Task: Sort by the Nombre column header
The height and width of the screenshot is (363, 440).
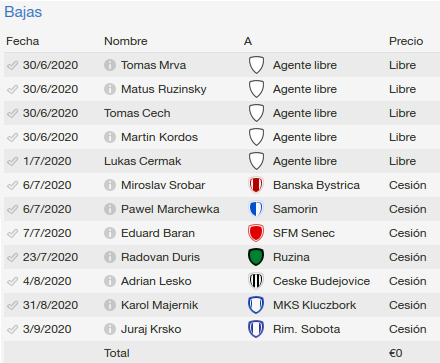Action: point(126,41)
